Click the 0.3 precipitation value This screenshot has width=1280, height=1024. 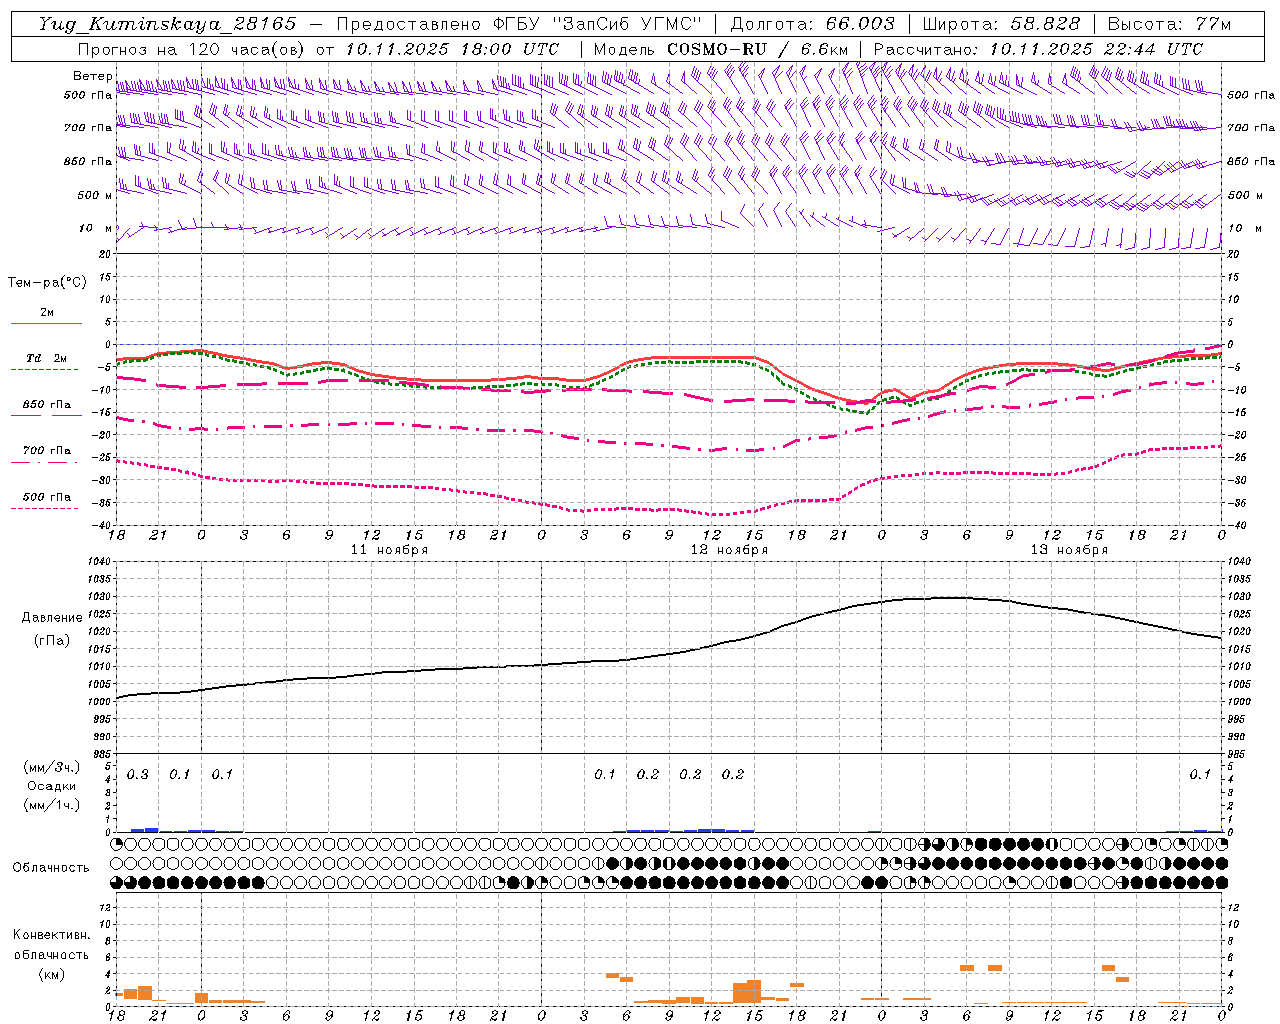(137, 774)
